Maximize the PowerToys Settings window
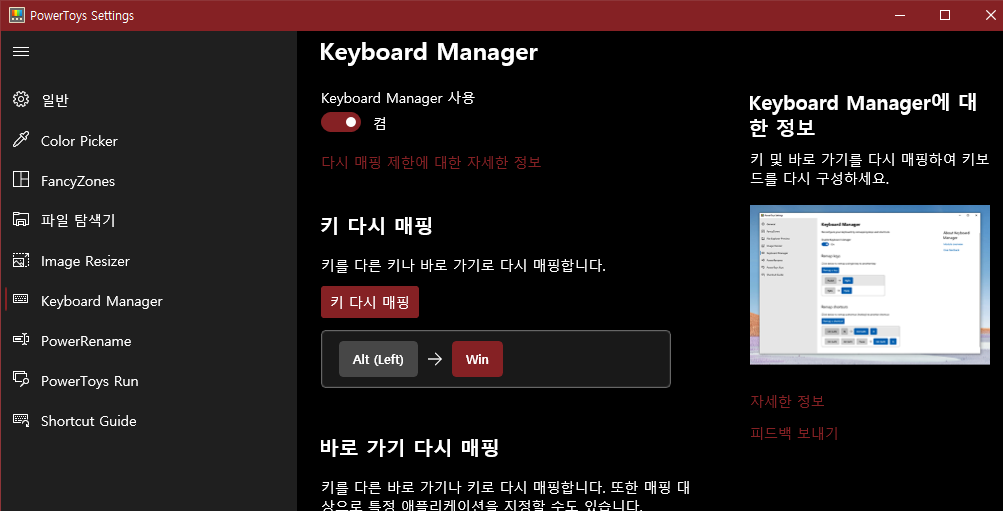 point(945,15)
